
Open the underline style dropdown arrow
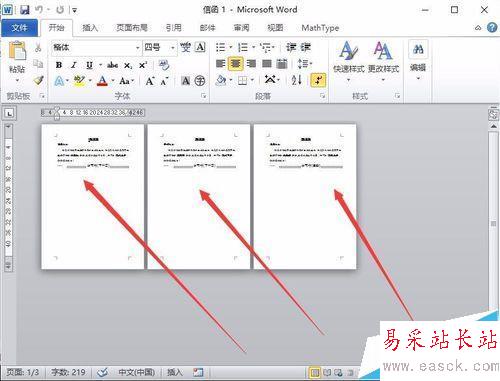point(100,65)
